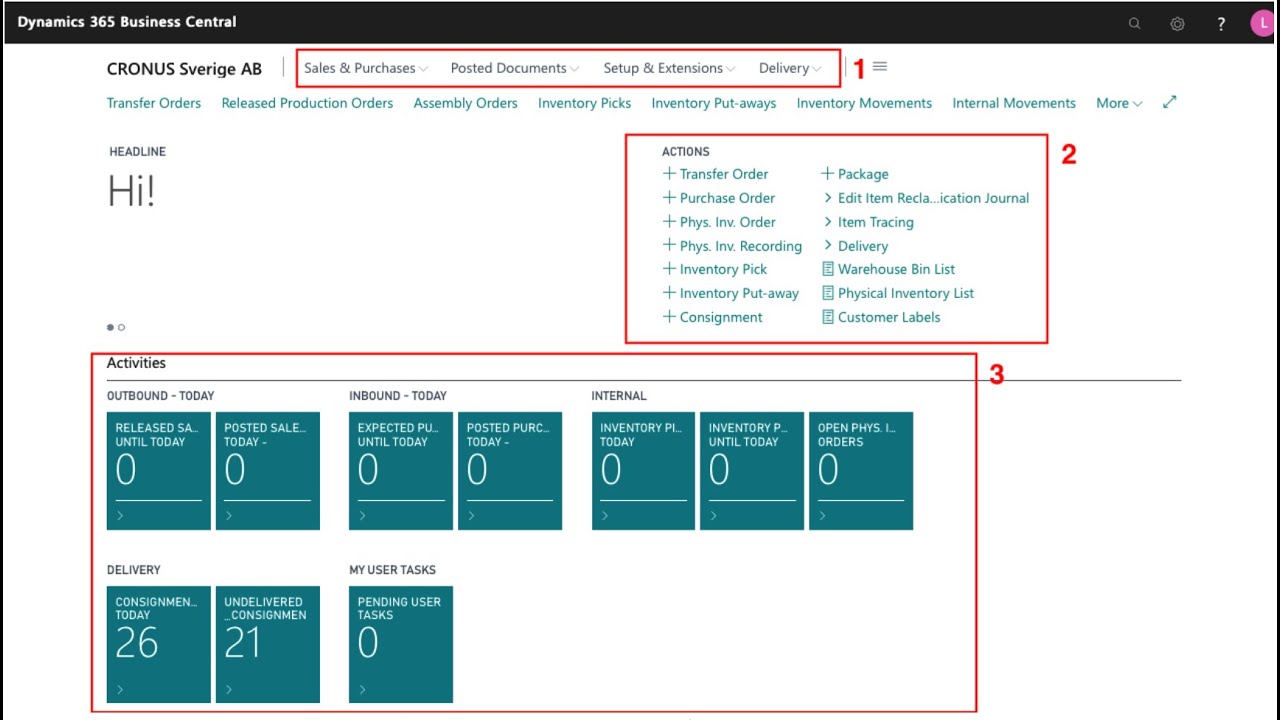Open the More dropdown in navigation links
The image size is (1280, 720).
1119,103
